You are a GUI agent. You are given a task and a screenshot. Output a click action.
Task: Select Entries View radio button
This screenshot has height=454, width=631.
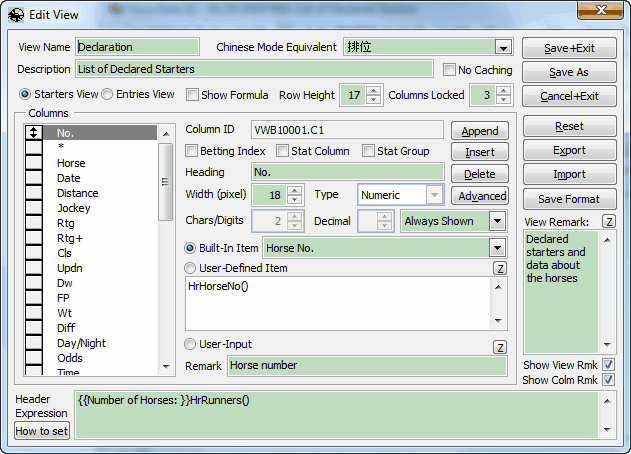107,94
